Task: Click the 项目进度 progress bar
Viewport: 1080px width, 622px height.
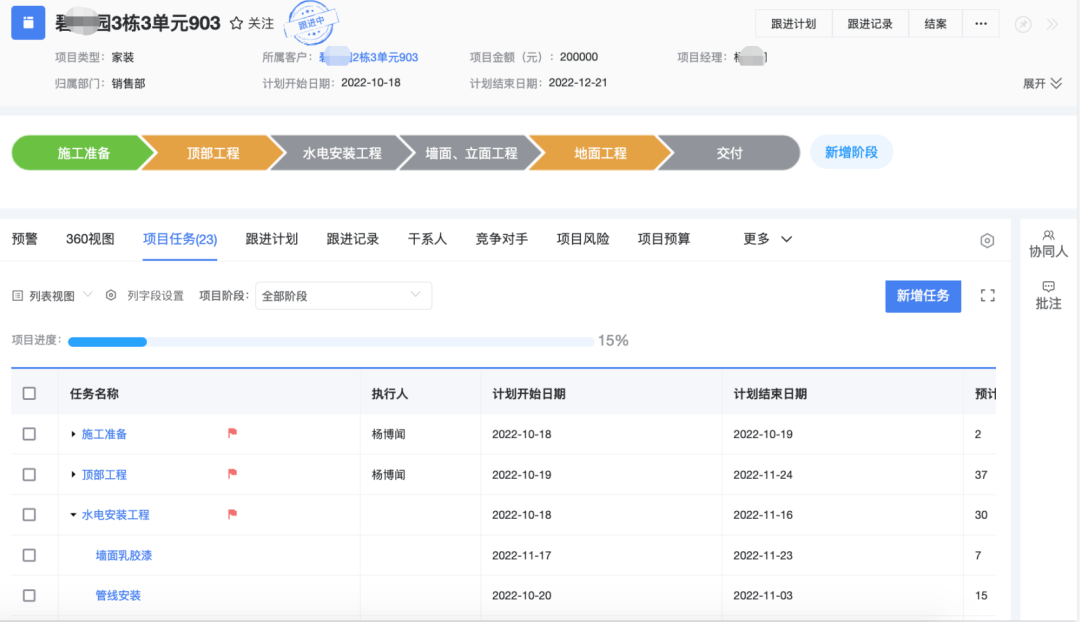Action: pyautogui.click(x=330, y=342)
